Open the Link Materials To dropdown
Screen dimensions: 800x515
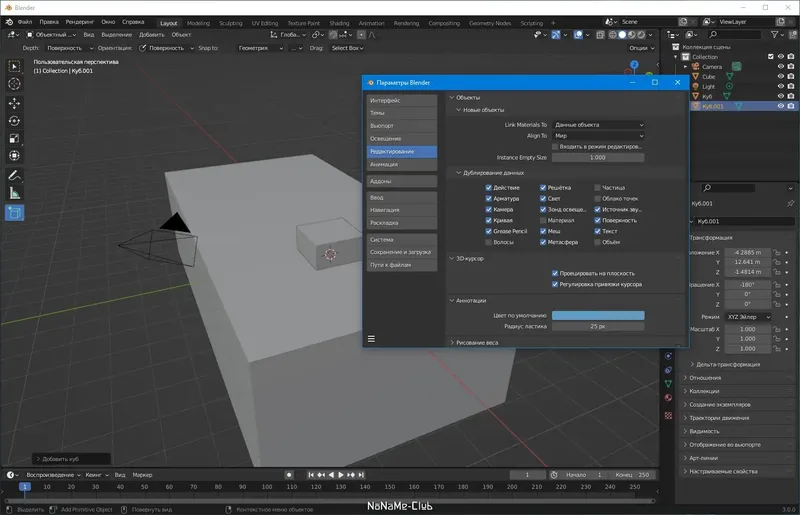(x=598, y=125)
